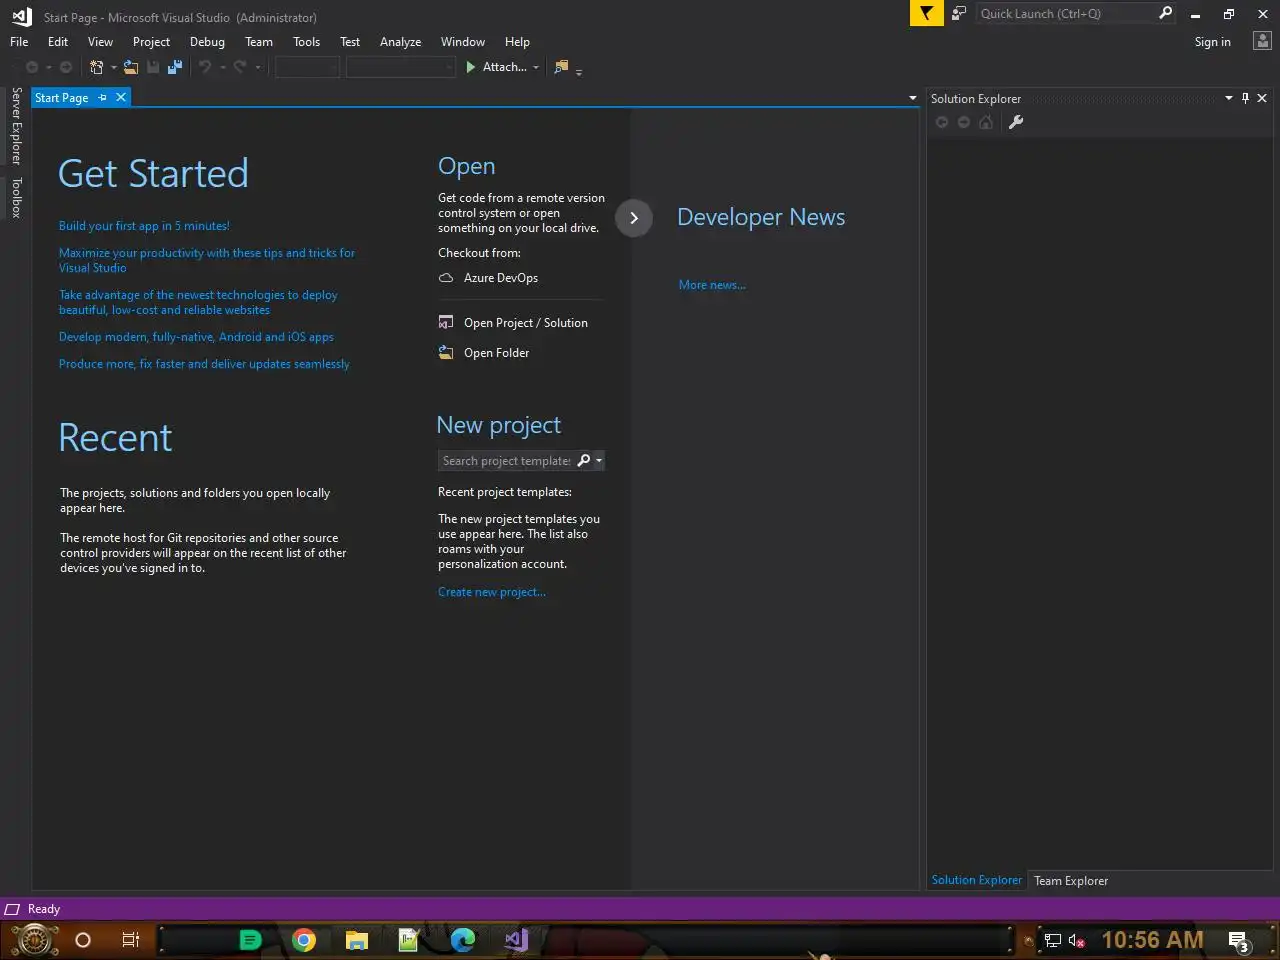Open the toolbar overflow options arrow

coord(579,70)
